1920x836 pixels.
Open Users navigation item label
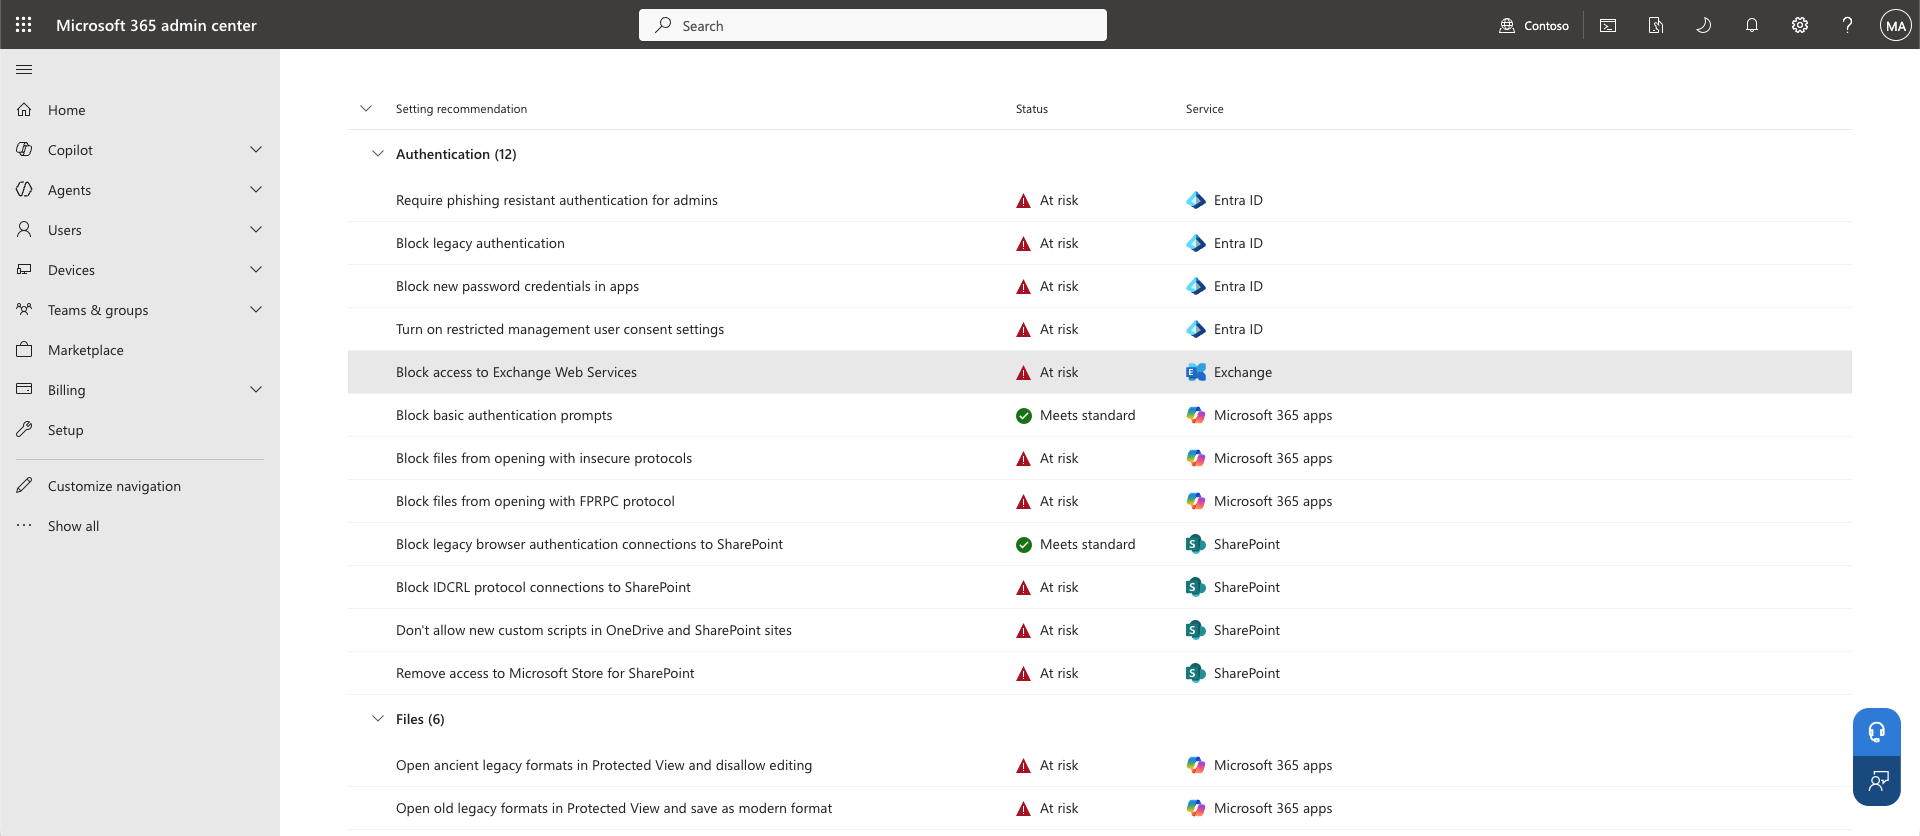[65, 230]
